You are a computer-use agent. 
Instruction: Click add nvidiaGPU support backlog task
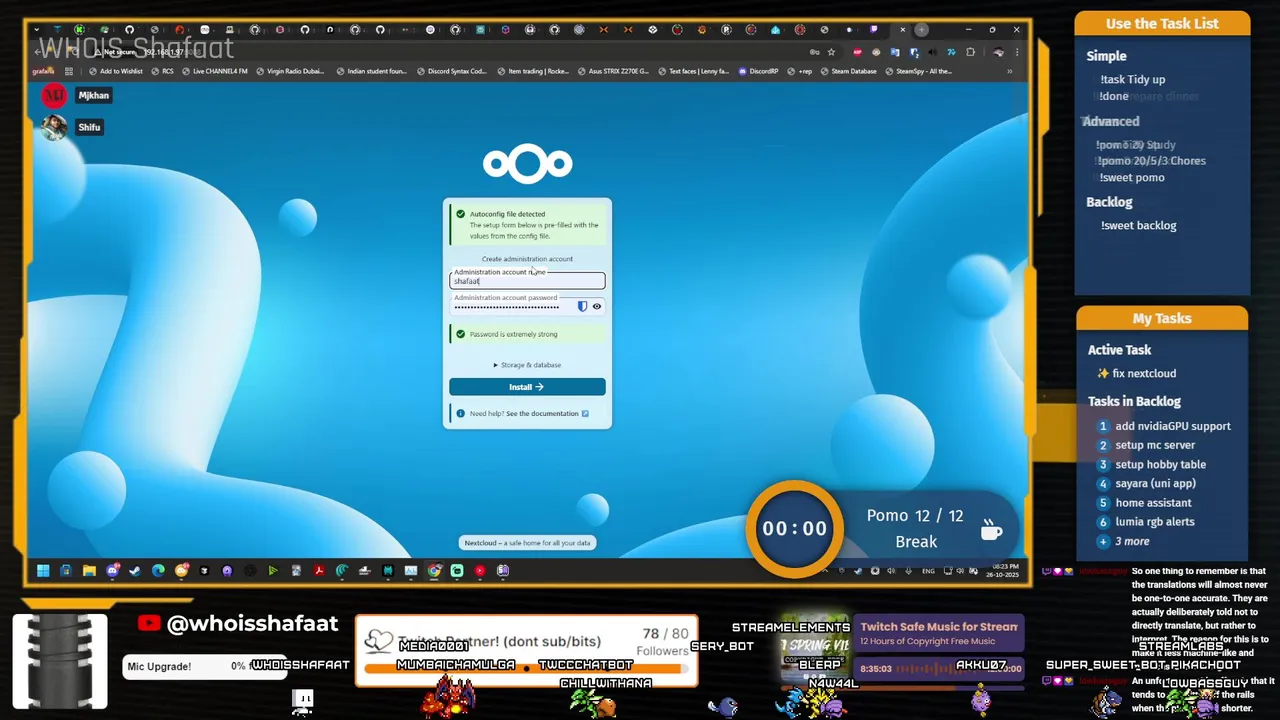[1172, 426]
